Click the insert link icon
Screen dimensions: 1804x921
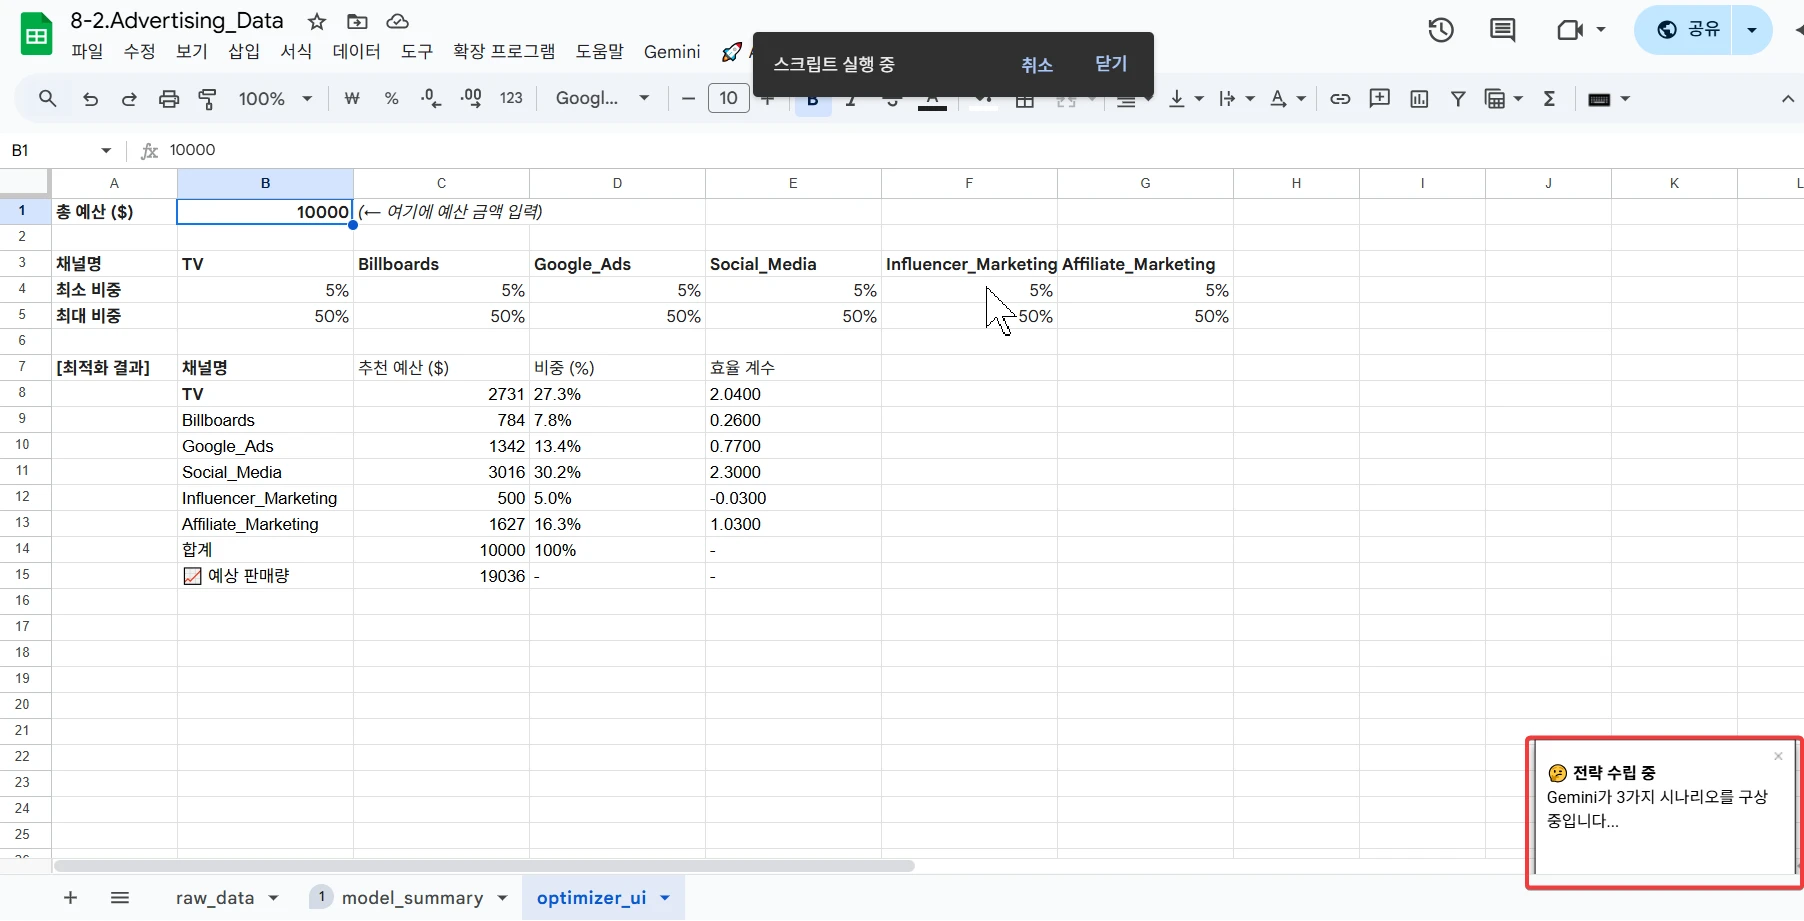click(x=1340, y=99)
